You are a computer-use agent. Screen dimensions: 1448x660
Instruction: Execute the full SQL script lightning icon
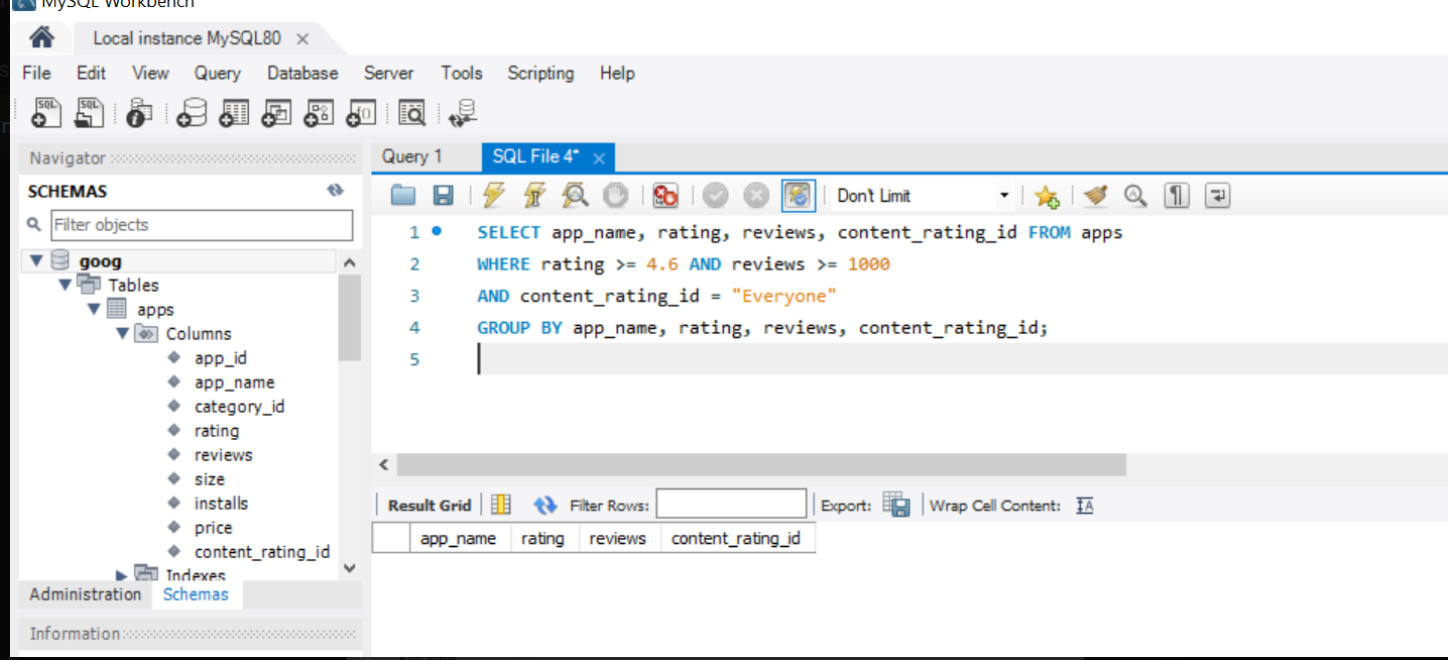[x=493, y=196]
